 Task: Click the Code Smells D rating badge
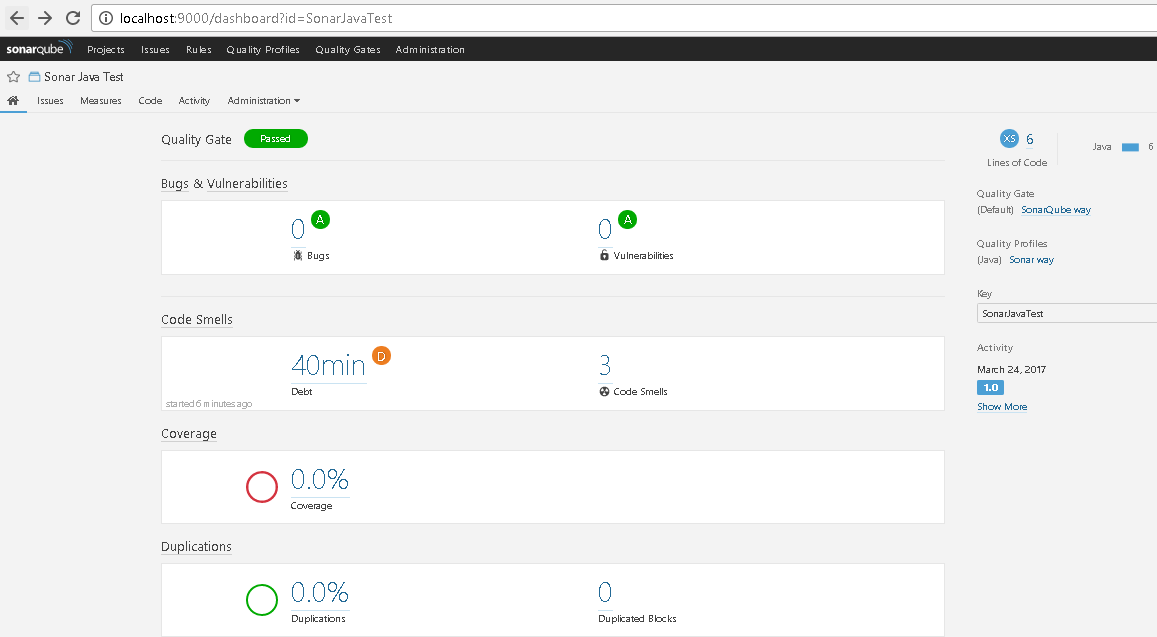[381, 355]
